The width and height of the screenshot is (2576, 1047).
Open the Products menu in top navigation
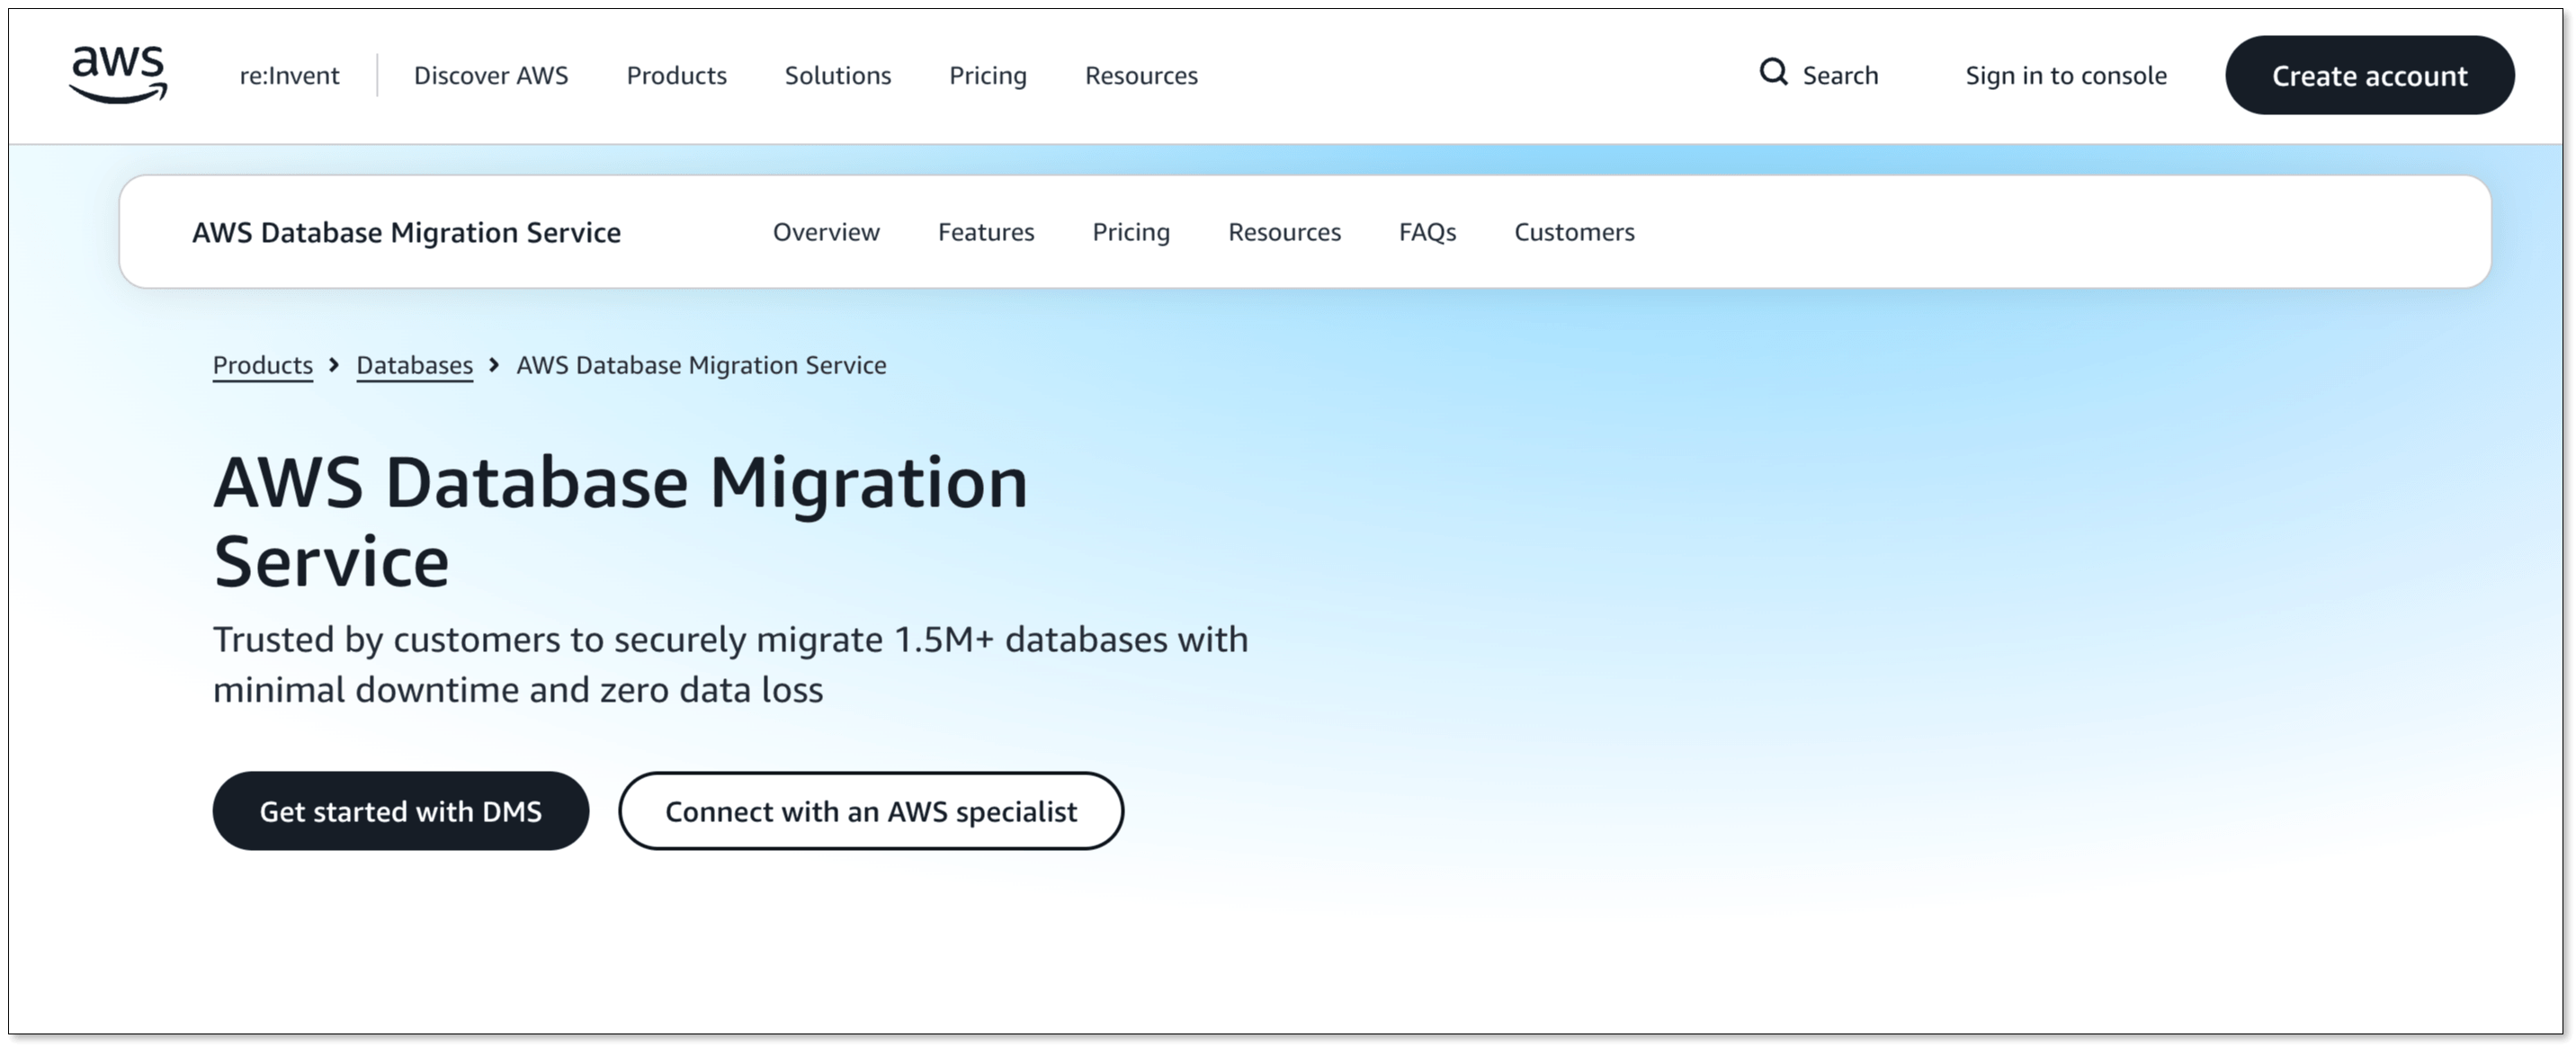677,75
